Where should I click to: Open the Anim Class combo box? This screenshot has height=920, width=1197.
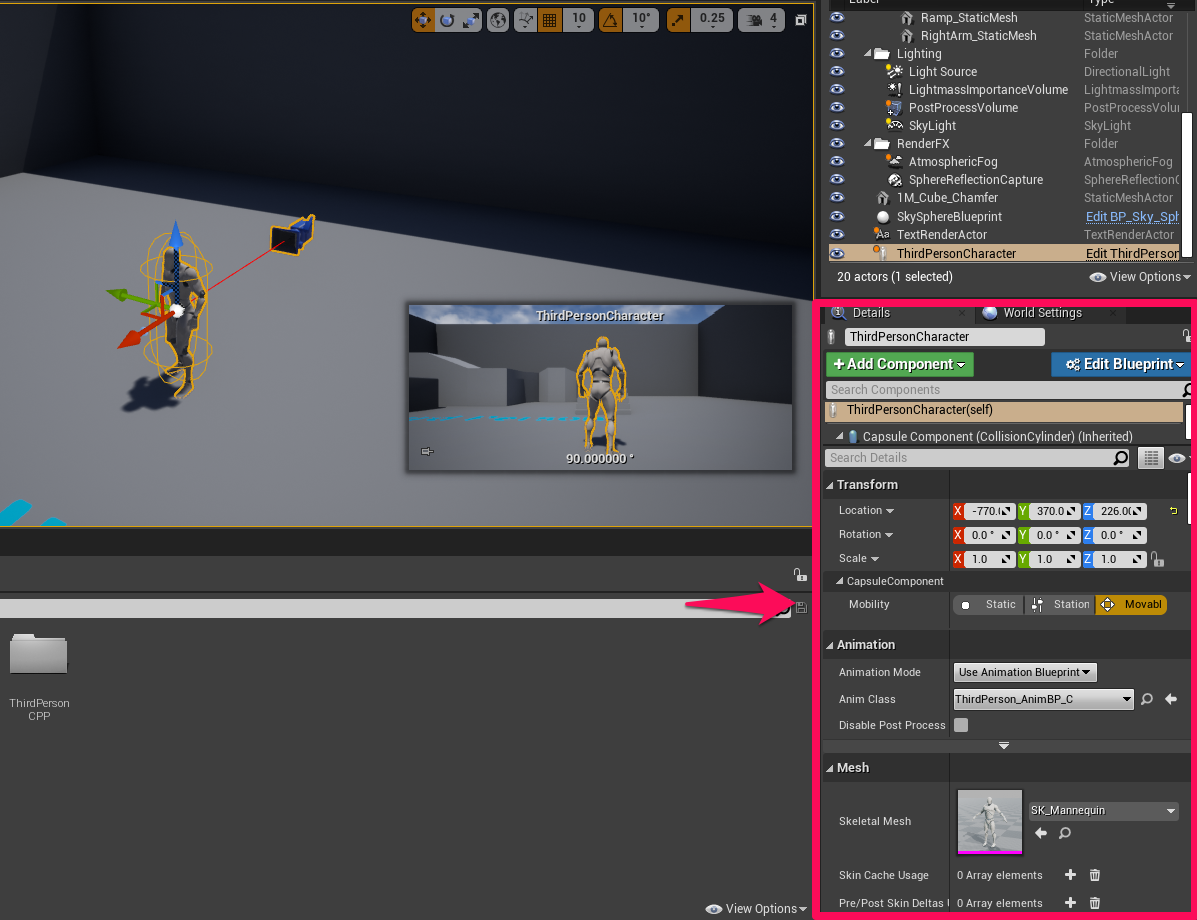[1043, 699]
